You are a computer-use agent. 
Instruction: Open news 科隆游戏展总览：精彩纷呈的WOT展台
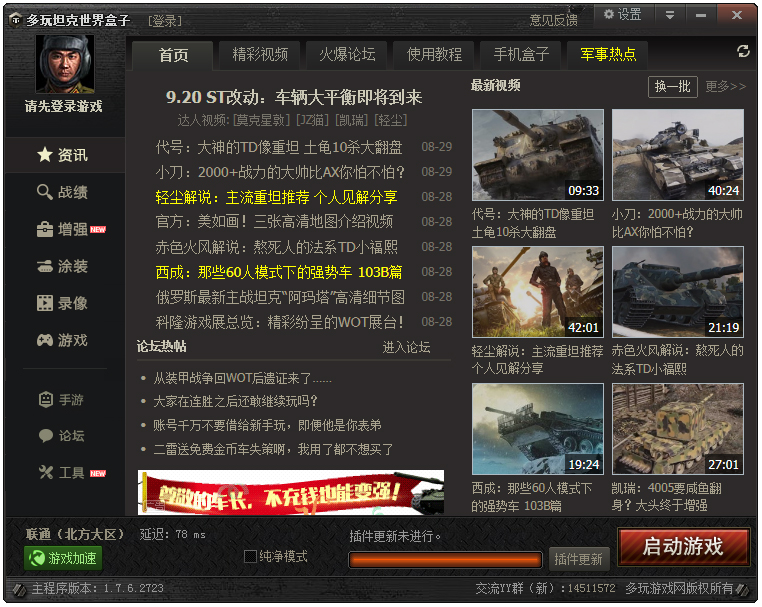(x=279, y=322)
